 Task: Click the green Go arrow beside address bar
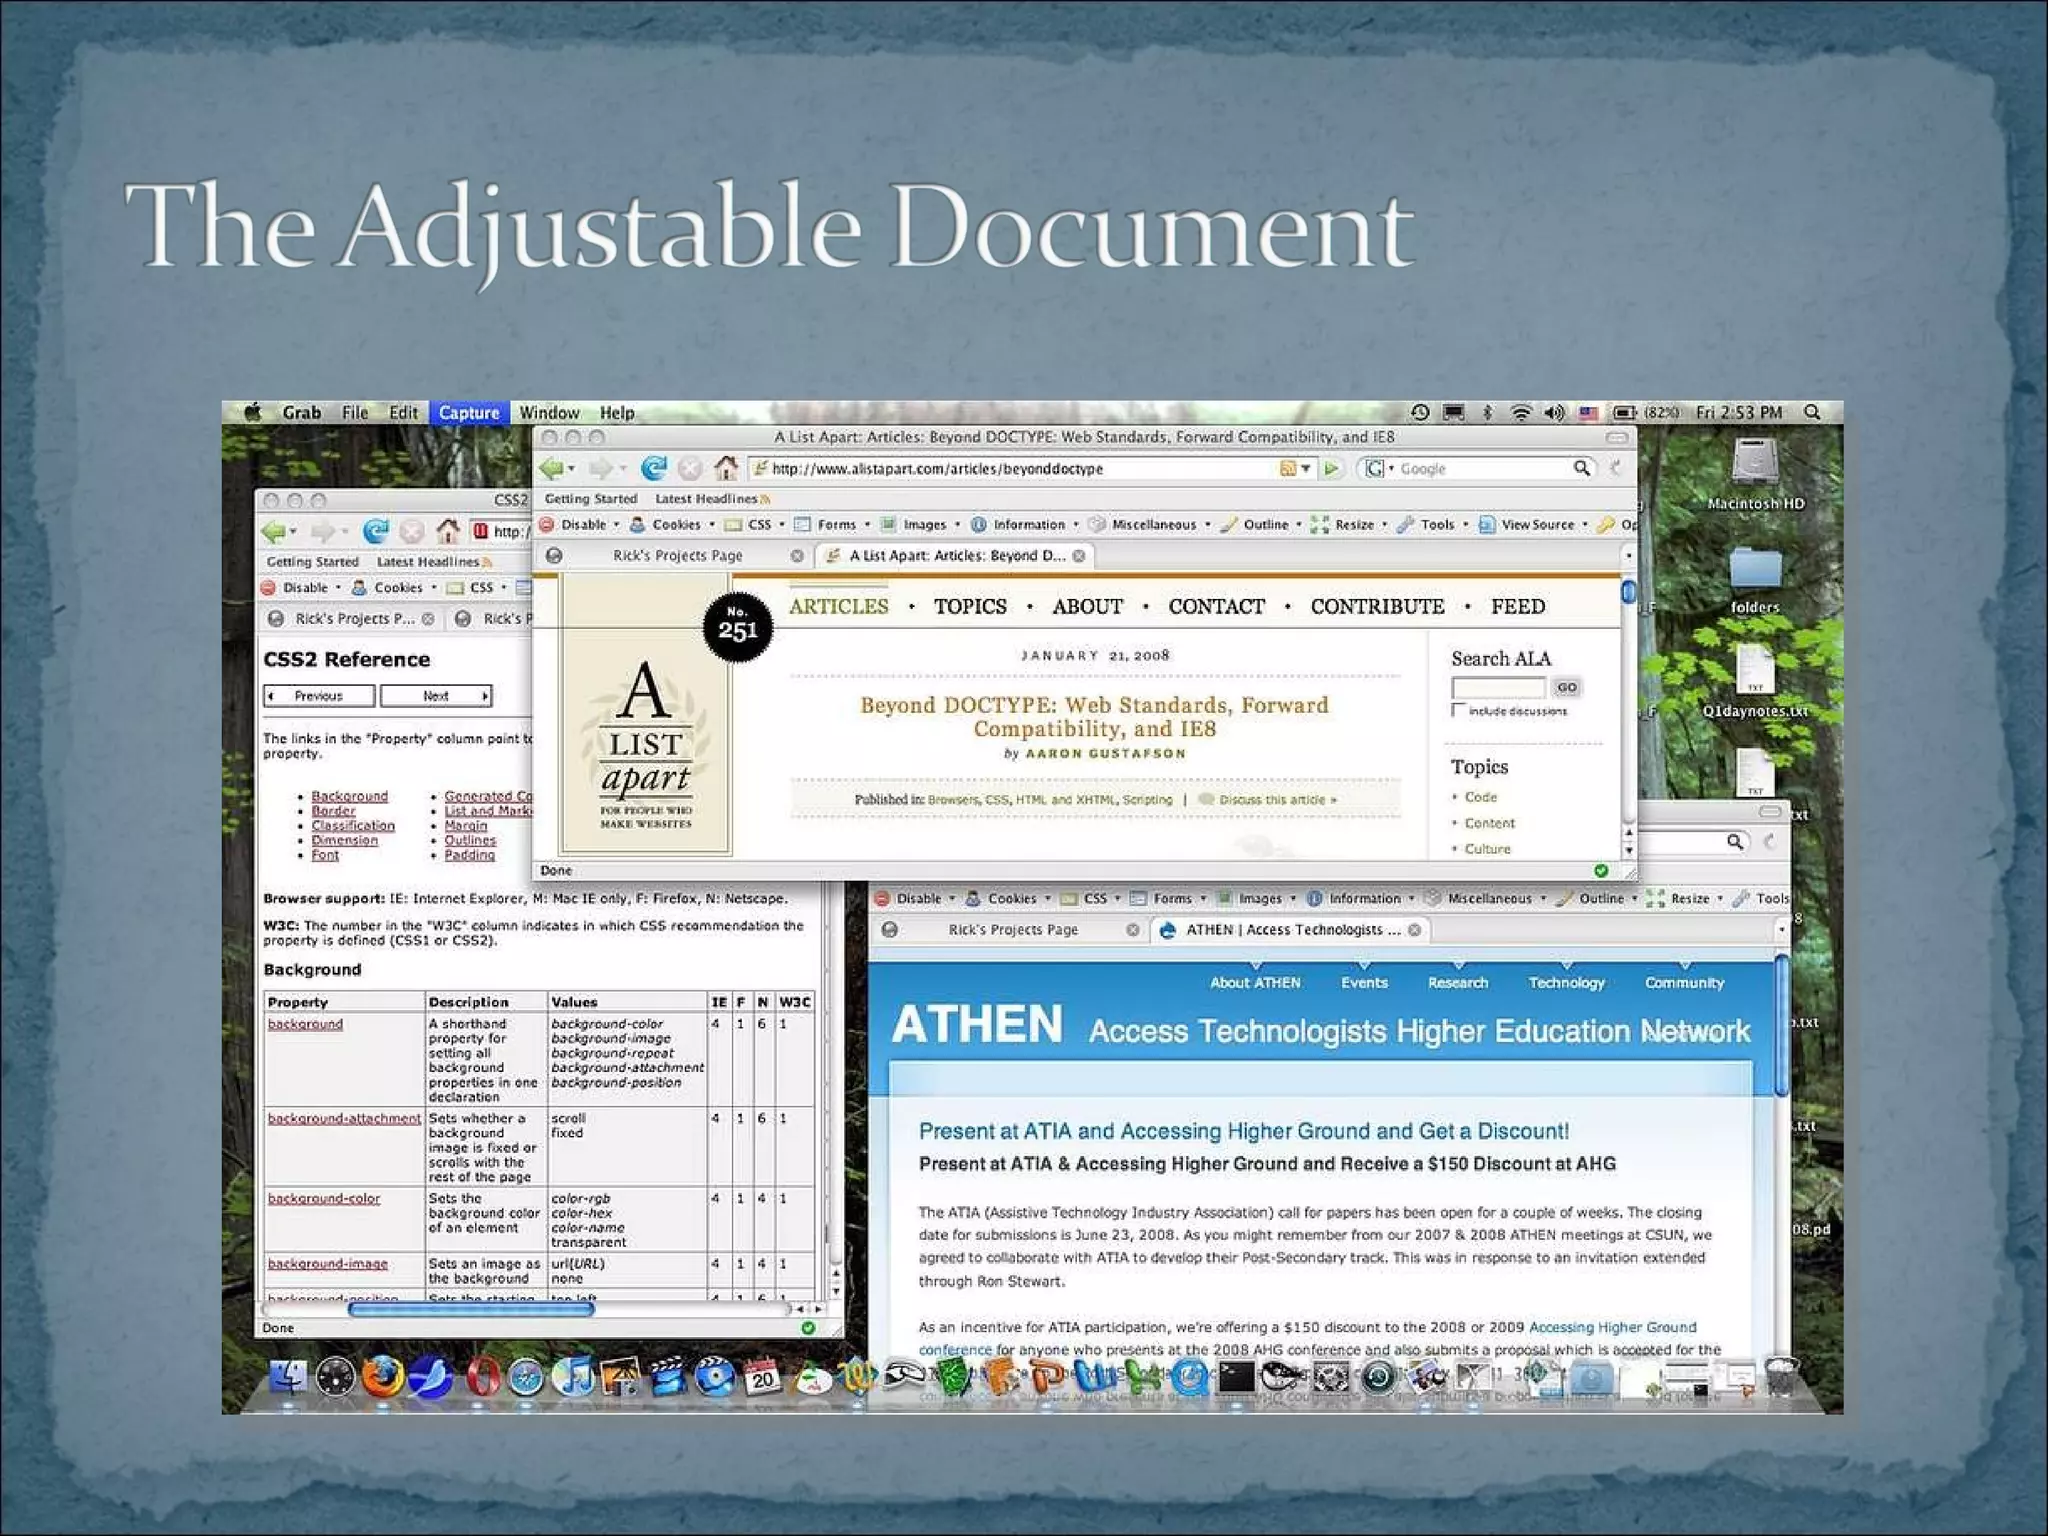pos(1331,468)
